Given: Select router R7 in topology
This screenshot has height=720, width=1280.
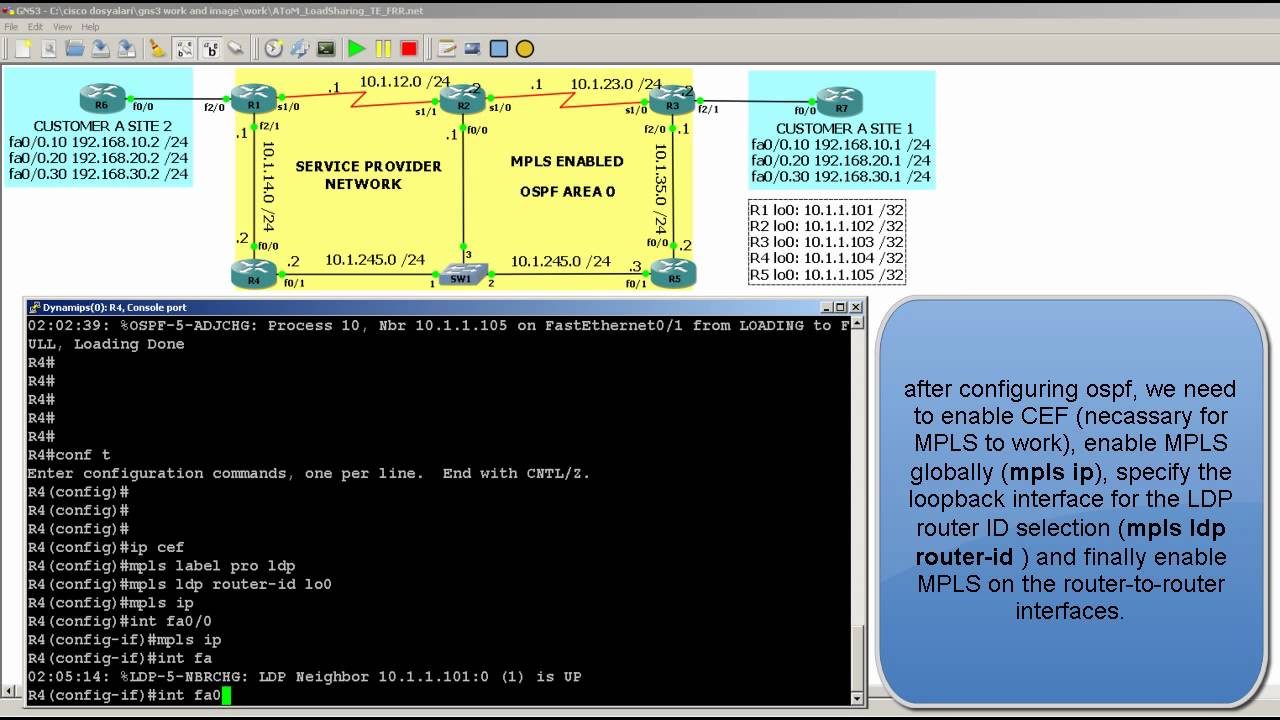Looking at the screenshot, I should pyautogui.click(x=840, y=101).
